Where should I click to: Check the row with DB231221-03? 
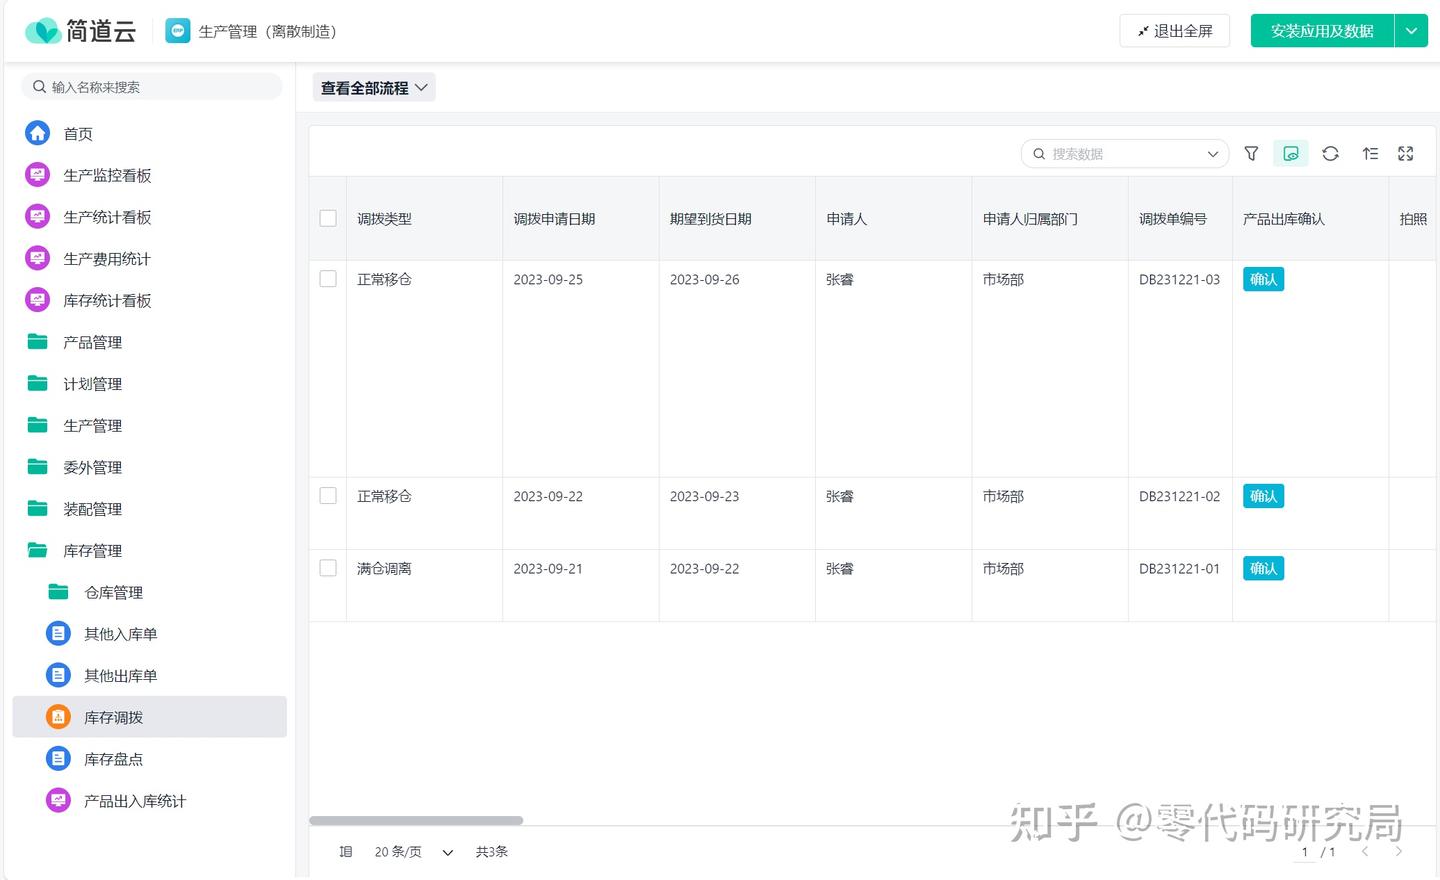(x=328, y=279)
